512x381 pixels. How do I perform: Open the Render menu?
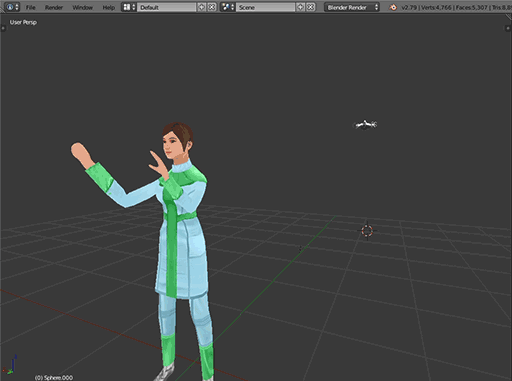54,7
